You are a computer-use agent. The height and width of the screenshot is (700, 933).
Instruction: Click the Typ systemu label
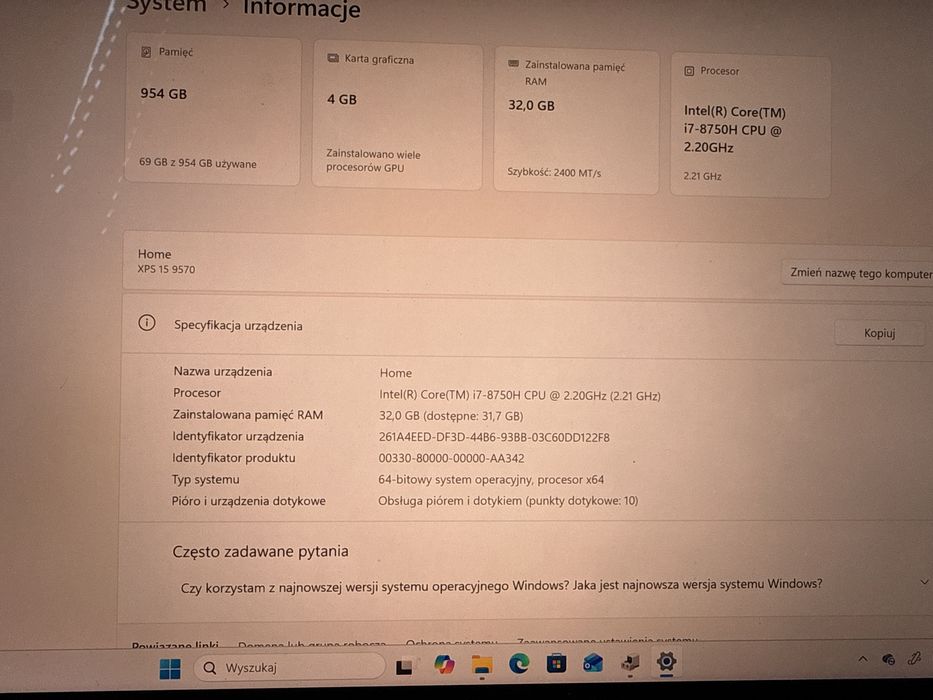205,479
